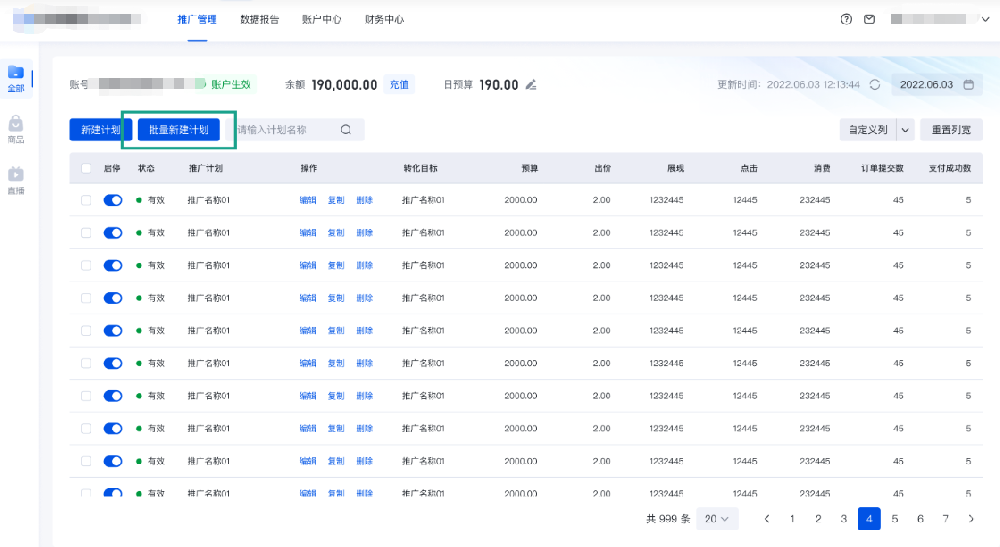Open the 财务中心 tab
Image resolution: width=1000 pixels, height=547 pixels.
point(384,19)
